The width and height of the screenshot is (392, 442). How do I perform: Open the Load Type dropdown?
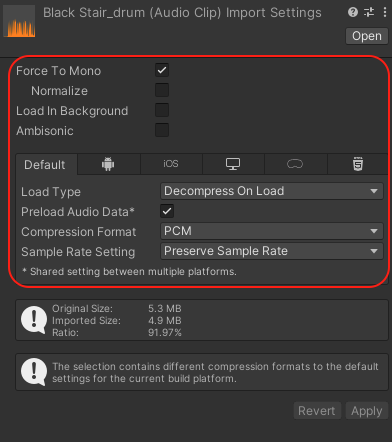tap(272, 191)
